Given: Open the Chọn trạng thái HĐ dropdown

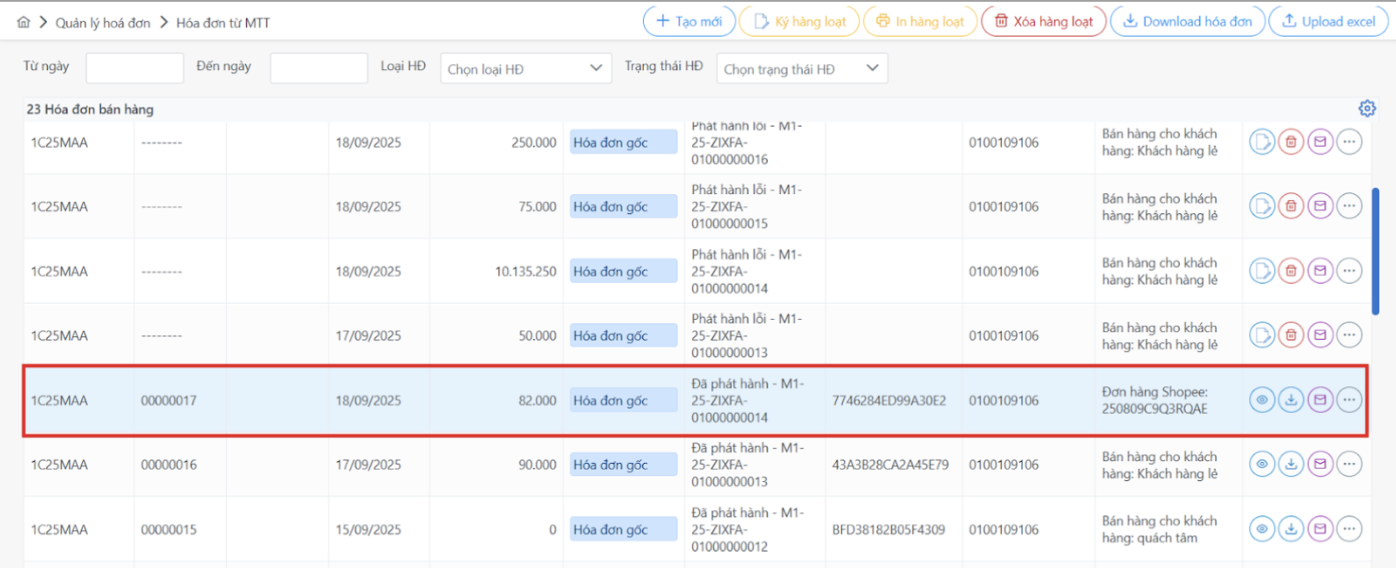Looking at the screenshot, I should click(802, 69).
